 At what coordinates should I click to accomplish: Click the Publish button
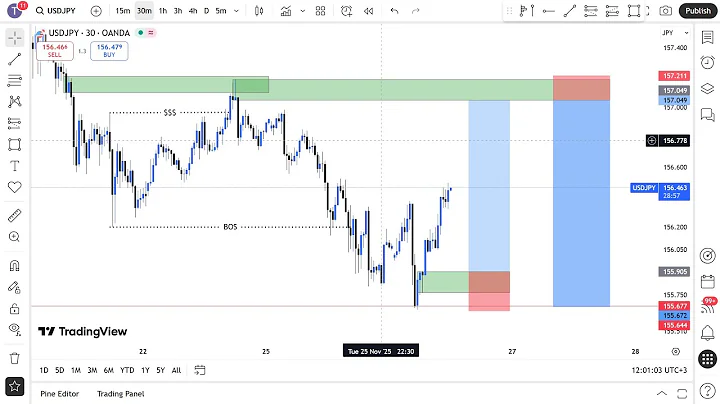(698, 11)
